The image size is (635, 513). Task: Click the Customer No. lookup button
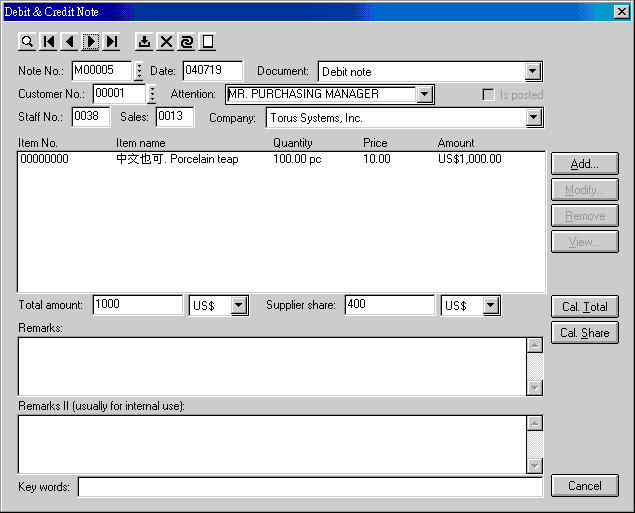tap(152, 94)
